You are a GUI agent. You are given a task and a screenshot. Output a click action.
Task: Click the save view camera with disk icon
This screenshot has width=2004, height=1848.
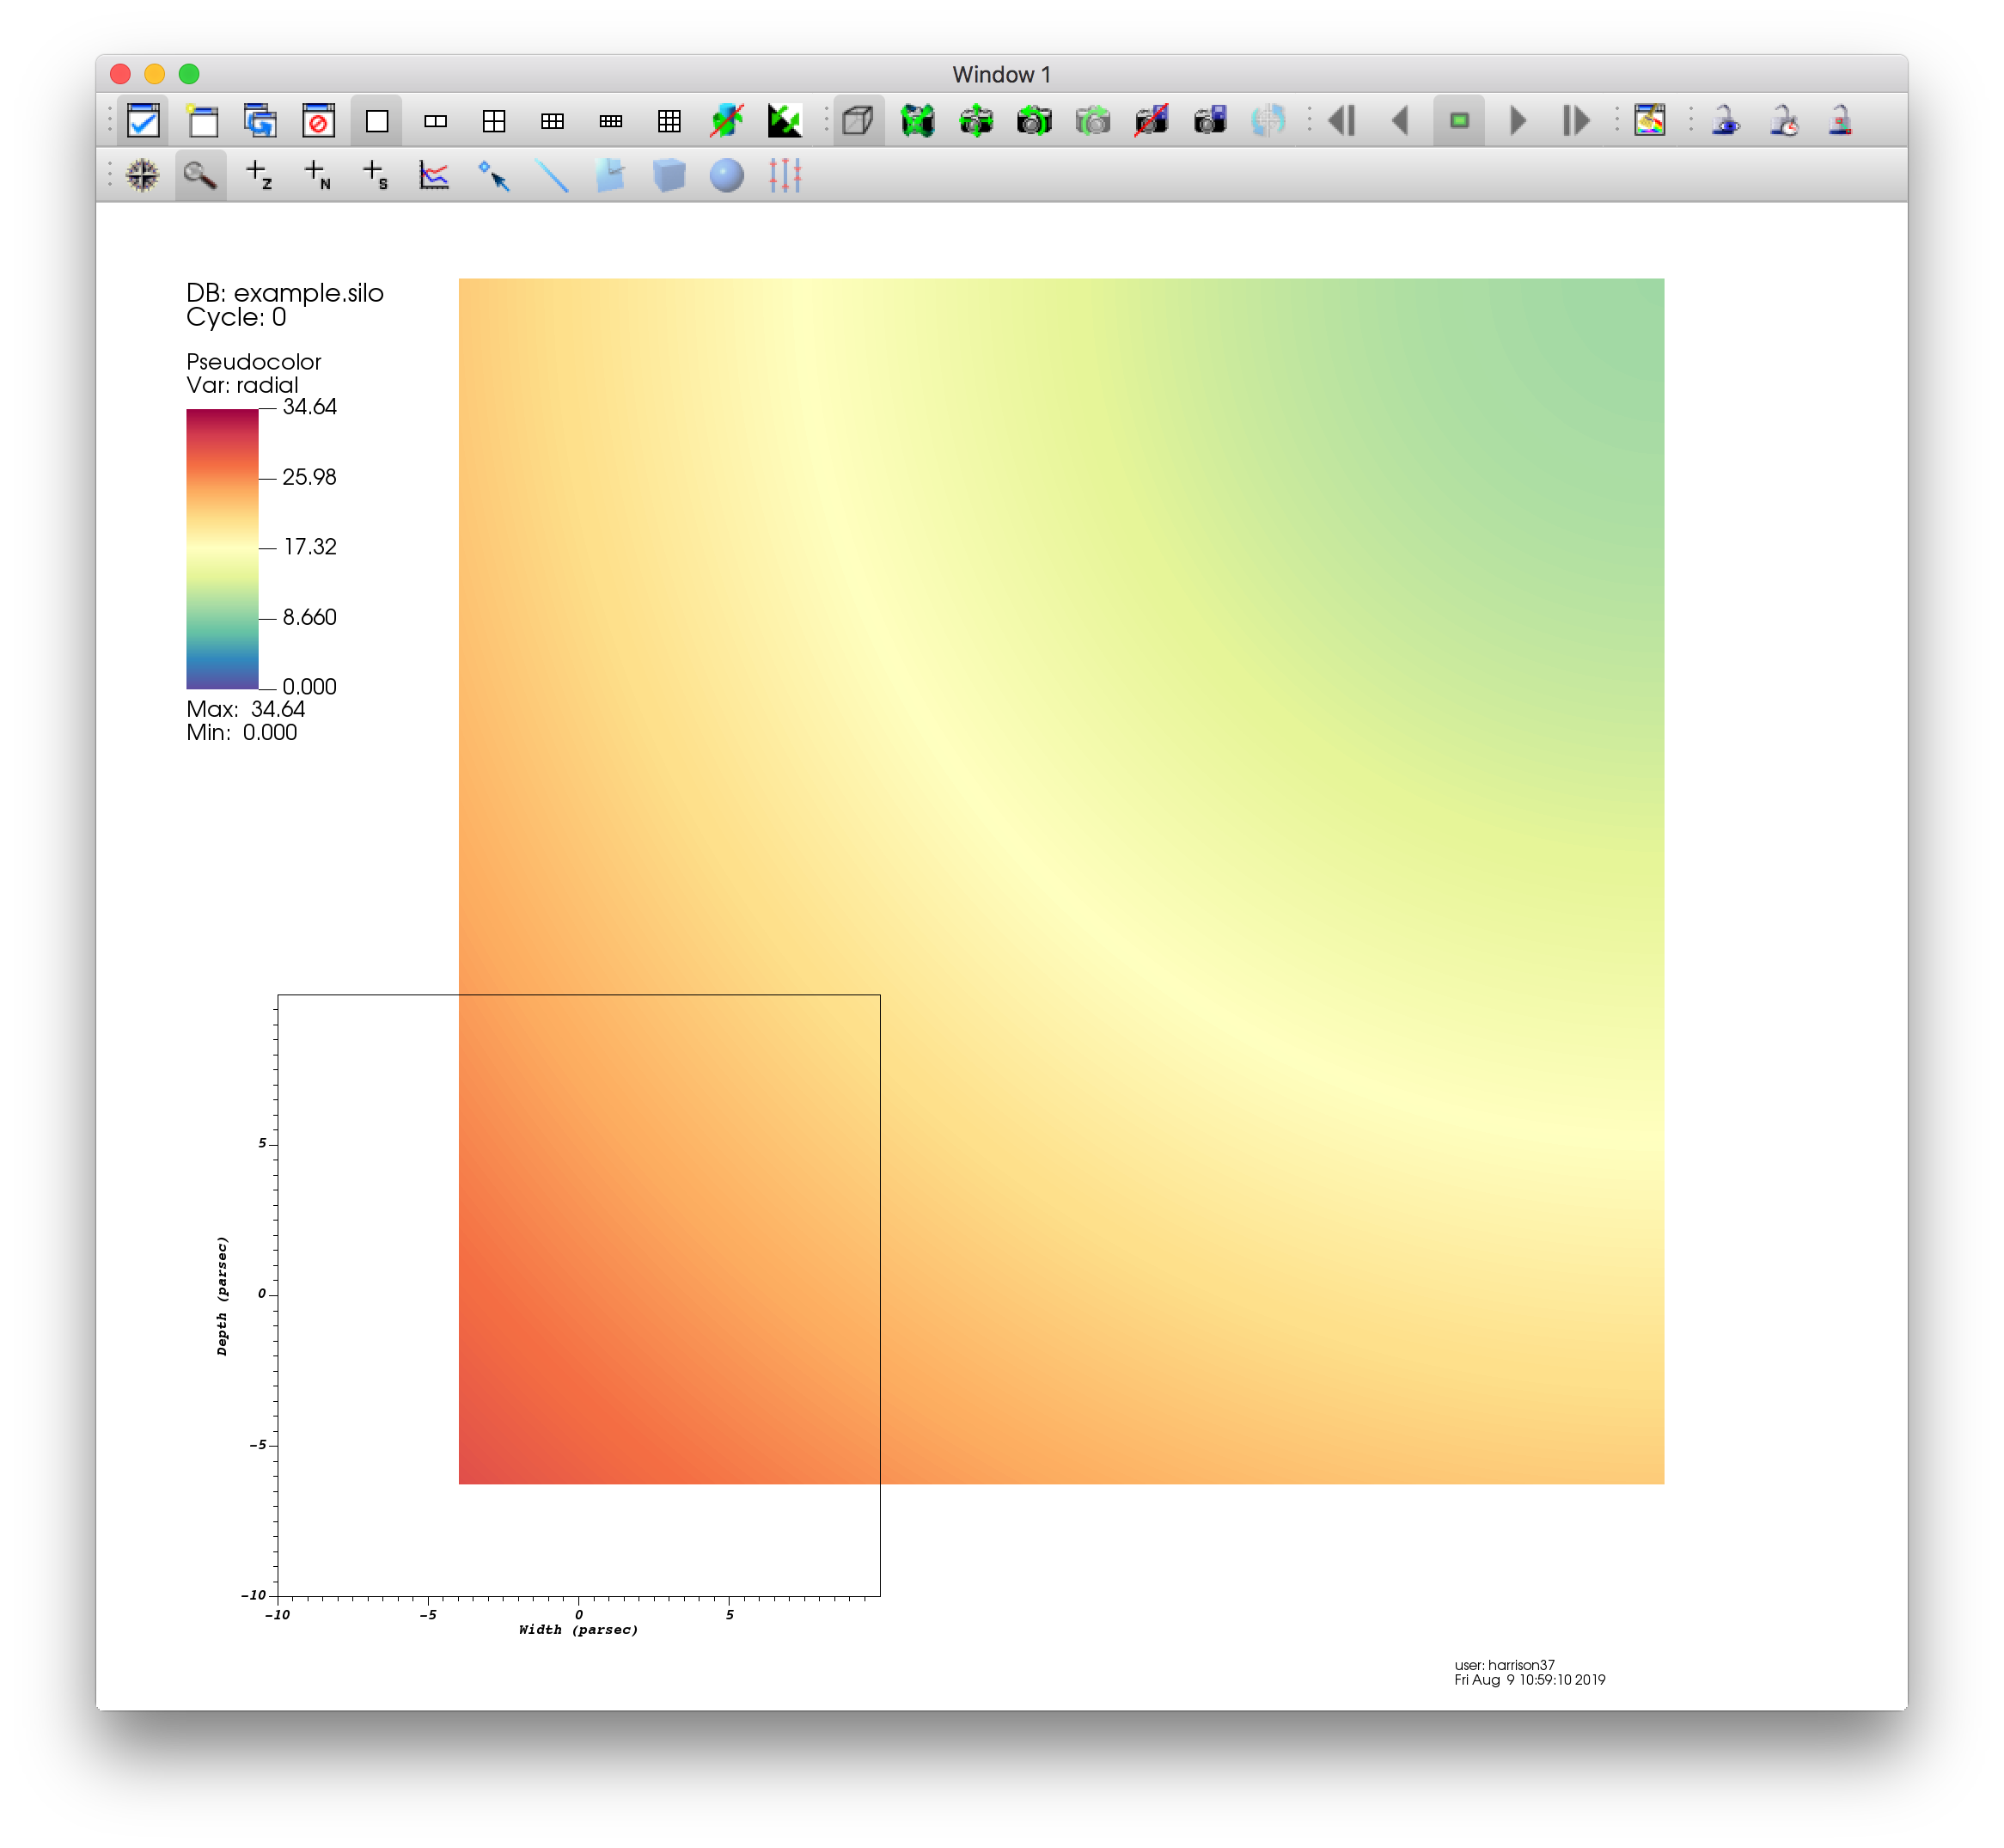1210,121
